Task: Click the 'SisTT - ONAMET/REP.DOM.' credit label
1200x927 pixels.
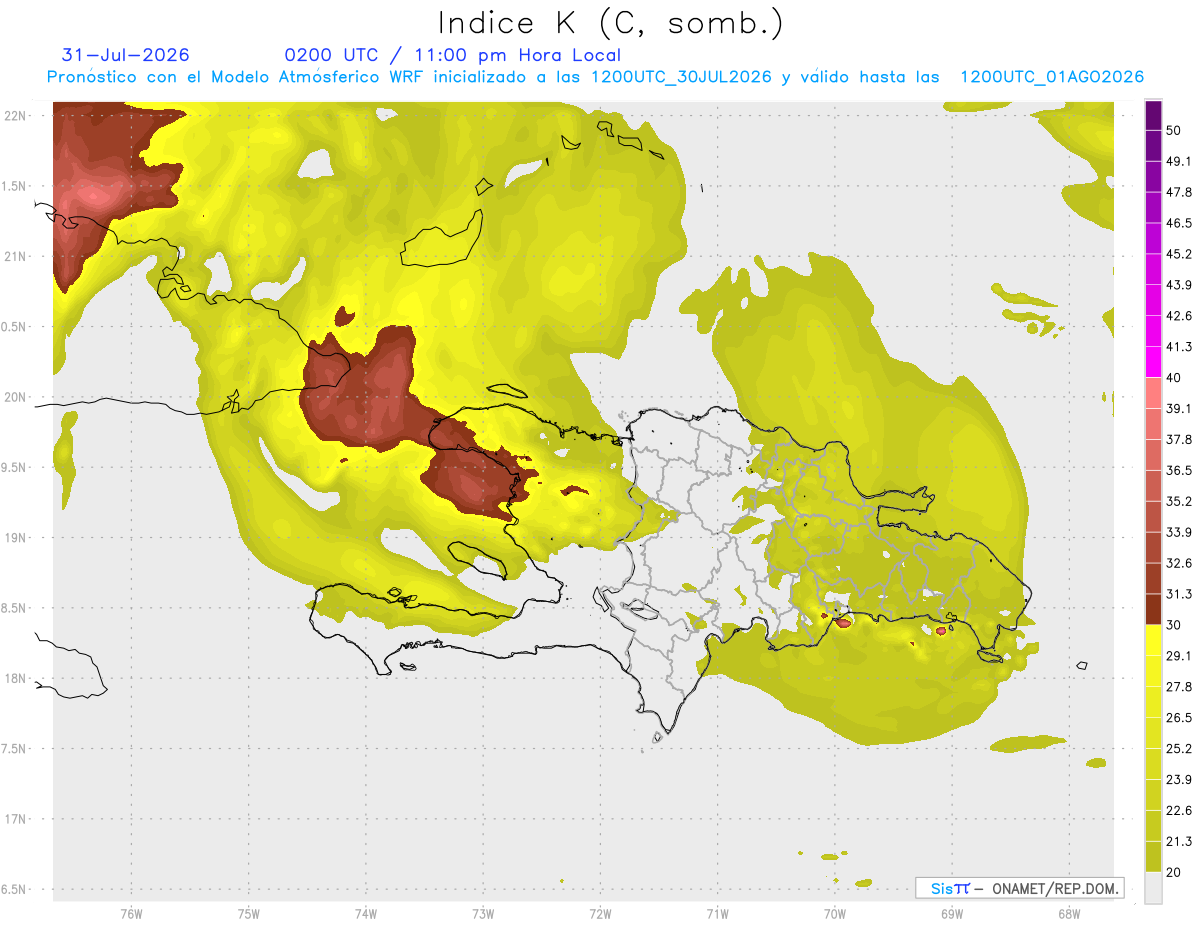Action: tap(1020, 888)
